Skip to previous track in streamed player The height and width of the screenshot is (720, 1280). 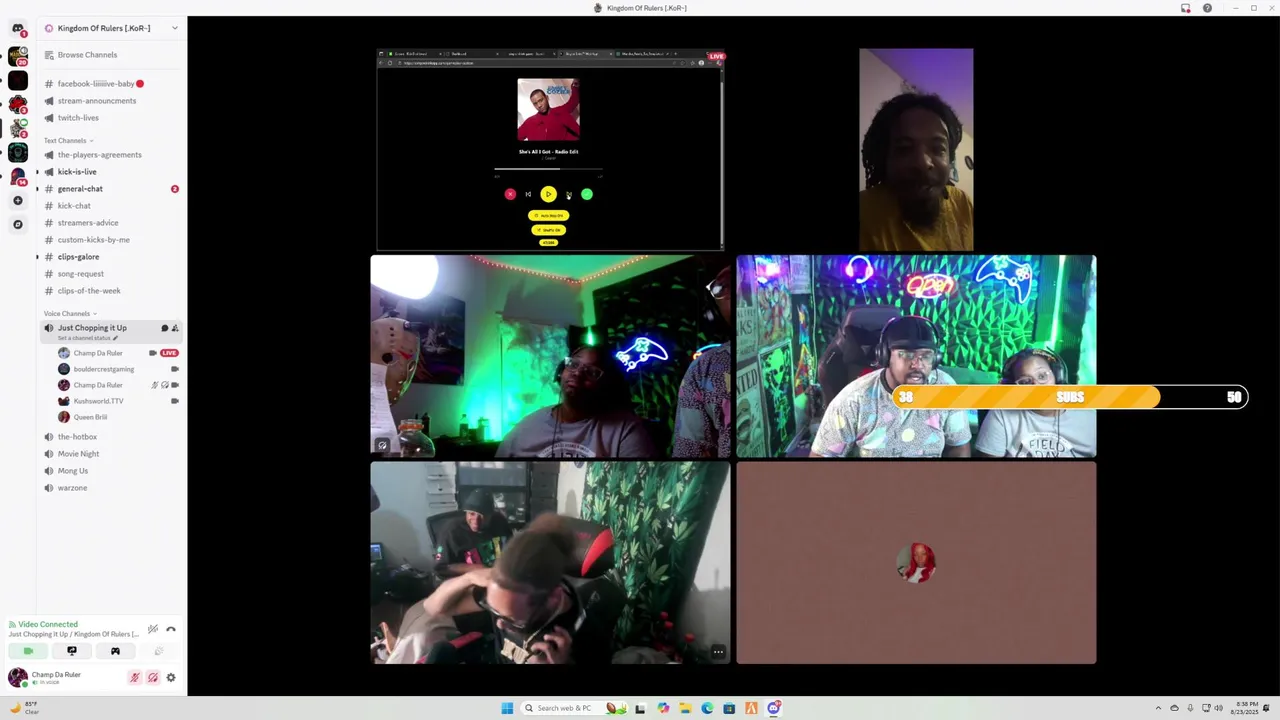pyautogui.click(x=528, y=194)
